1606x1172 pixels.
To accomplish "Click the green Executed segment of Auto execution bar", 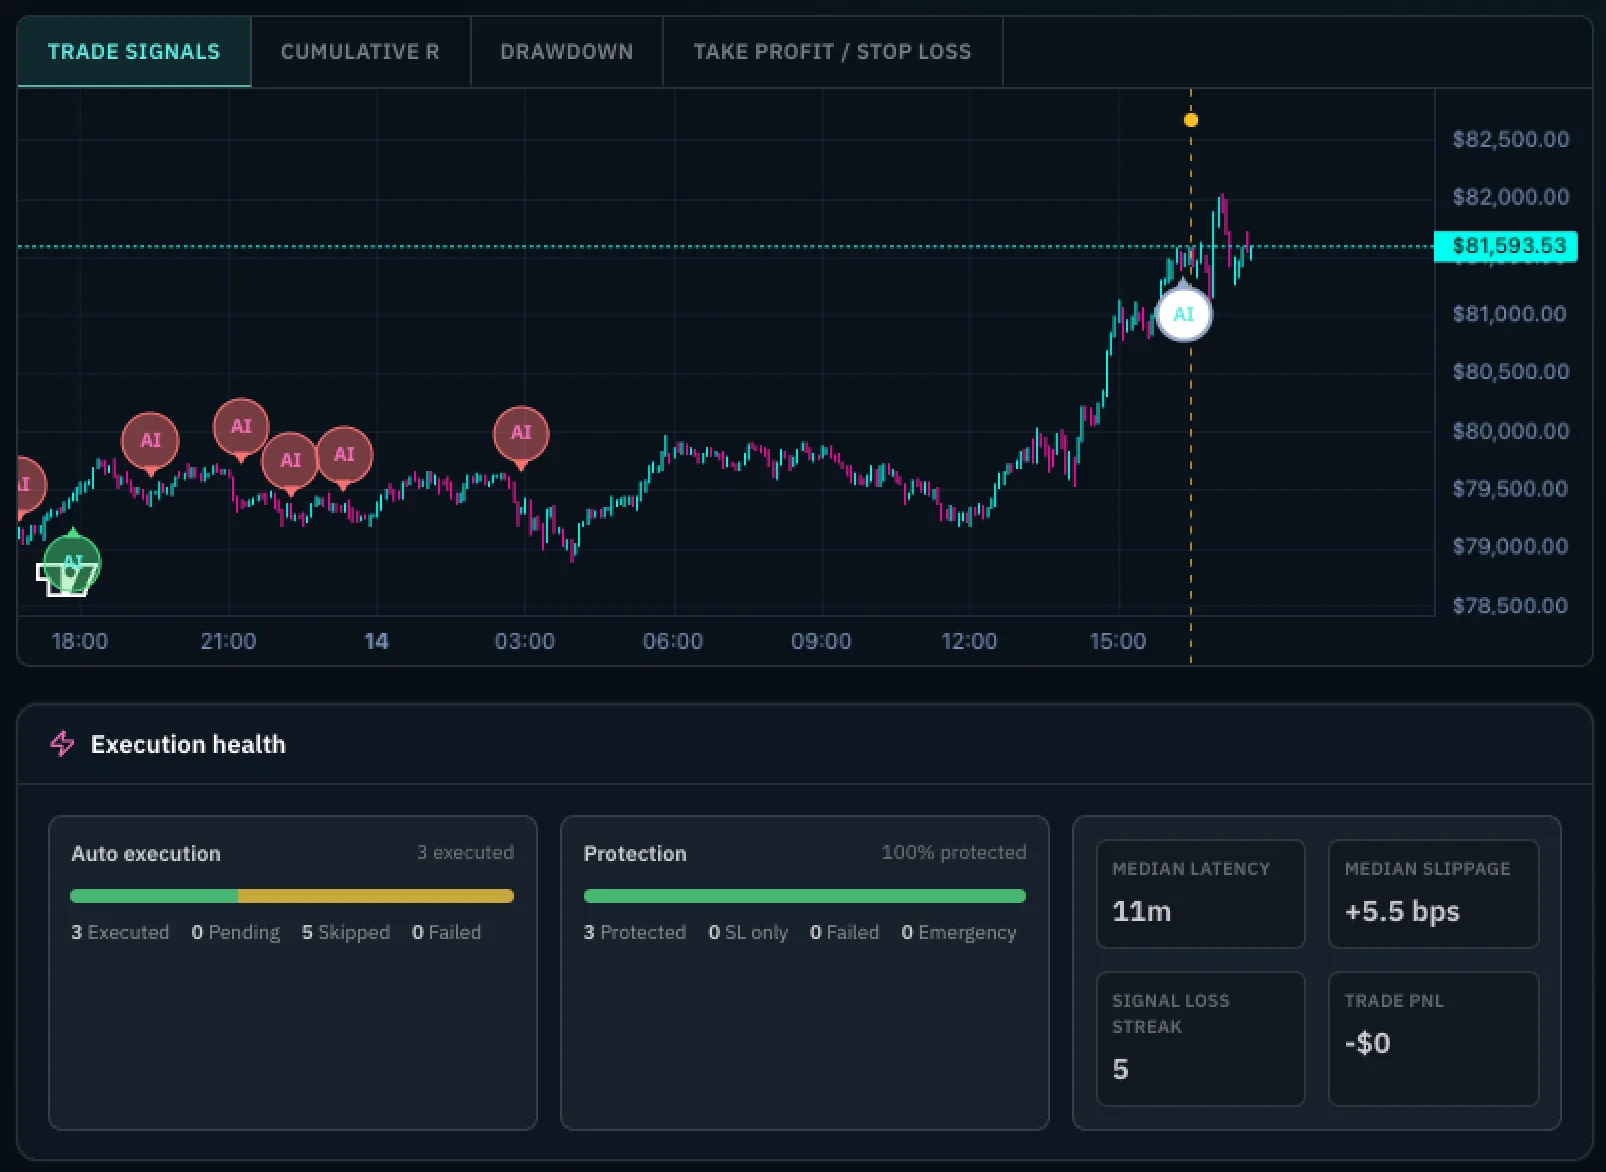I will [154, 896].
